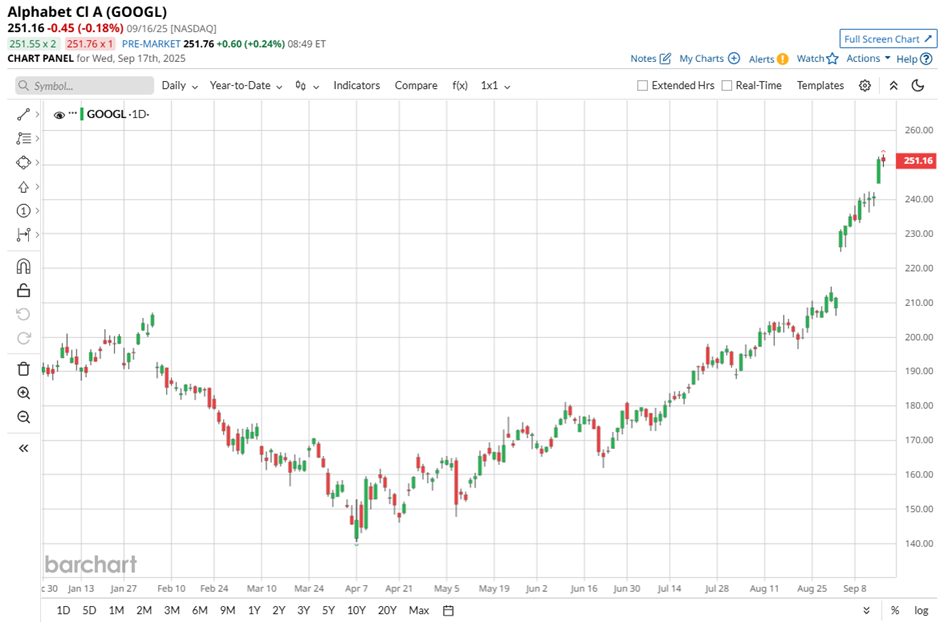Viewport: 940px width, 627px height.
Task: Click the 251.16 current price label
Action: coord(917,161)
